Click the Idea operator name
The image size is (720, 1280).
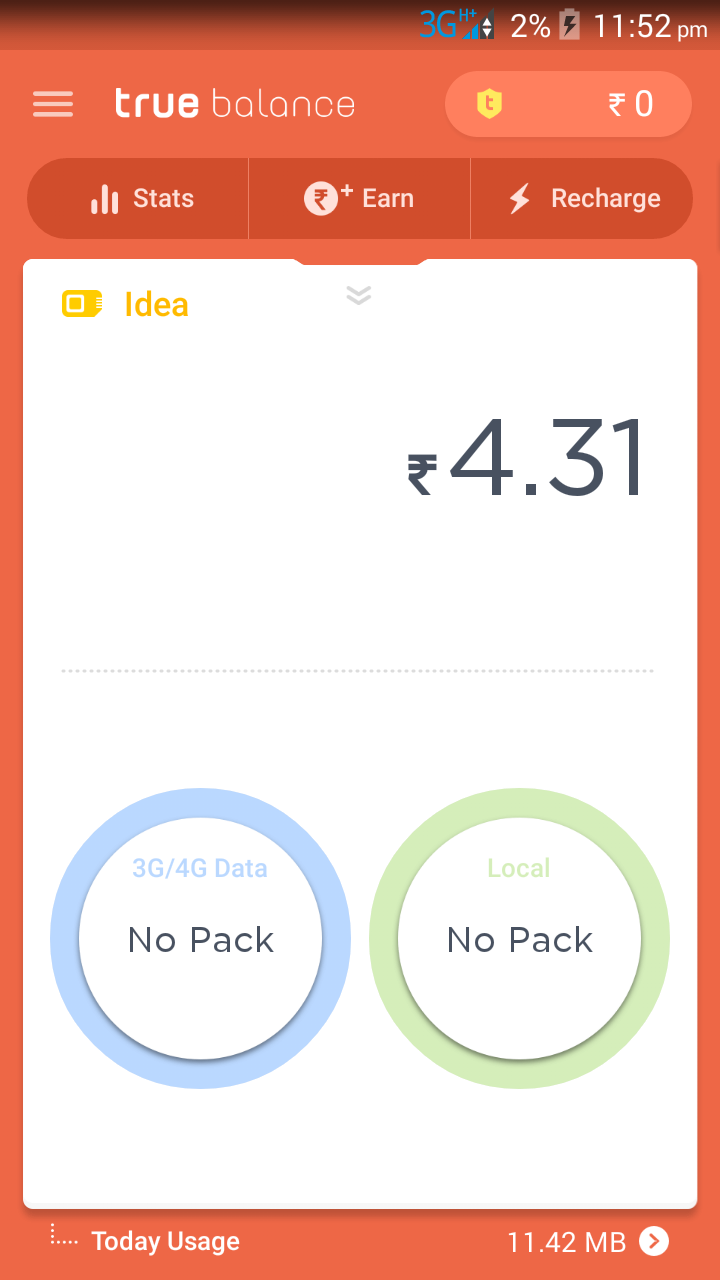[x=156, y=304]
